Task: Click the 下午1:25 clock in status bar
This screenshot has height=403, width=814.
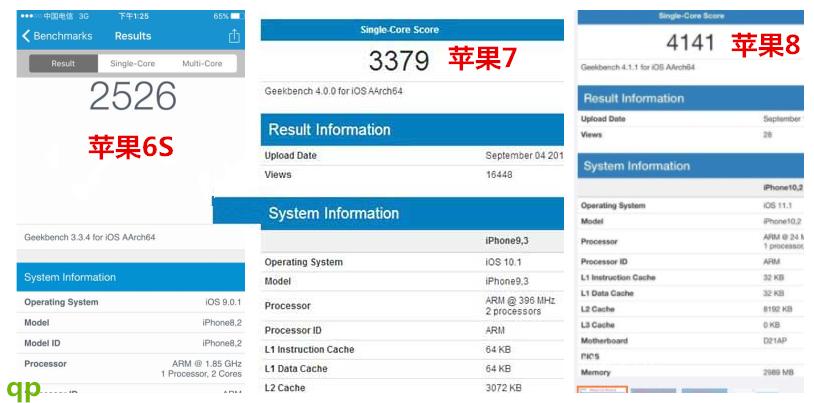Action: [133, 16]
